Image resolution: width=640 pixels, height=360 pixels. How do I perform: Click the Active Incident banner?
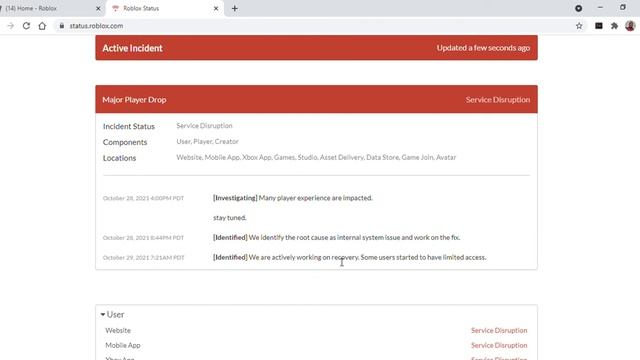316,48
